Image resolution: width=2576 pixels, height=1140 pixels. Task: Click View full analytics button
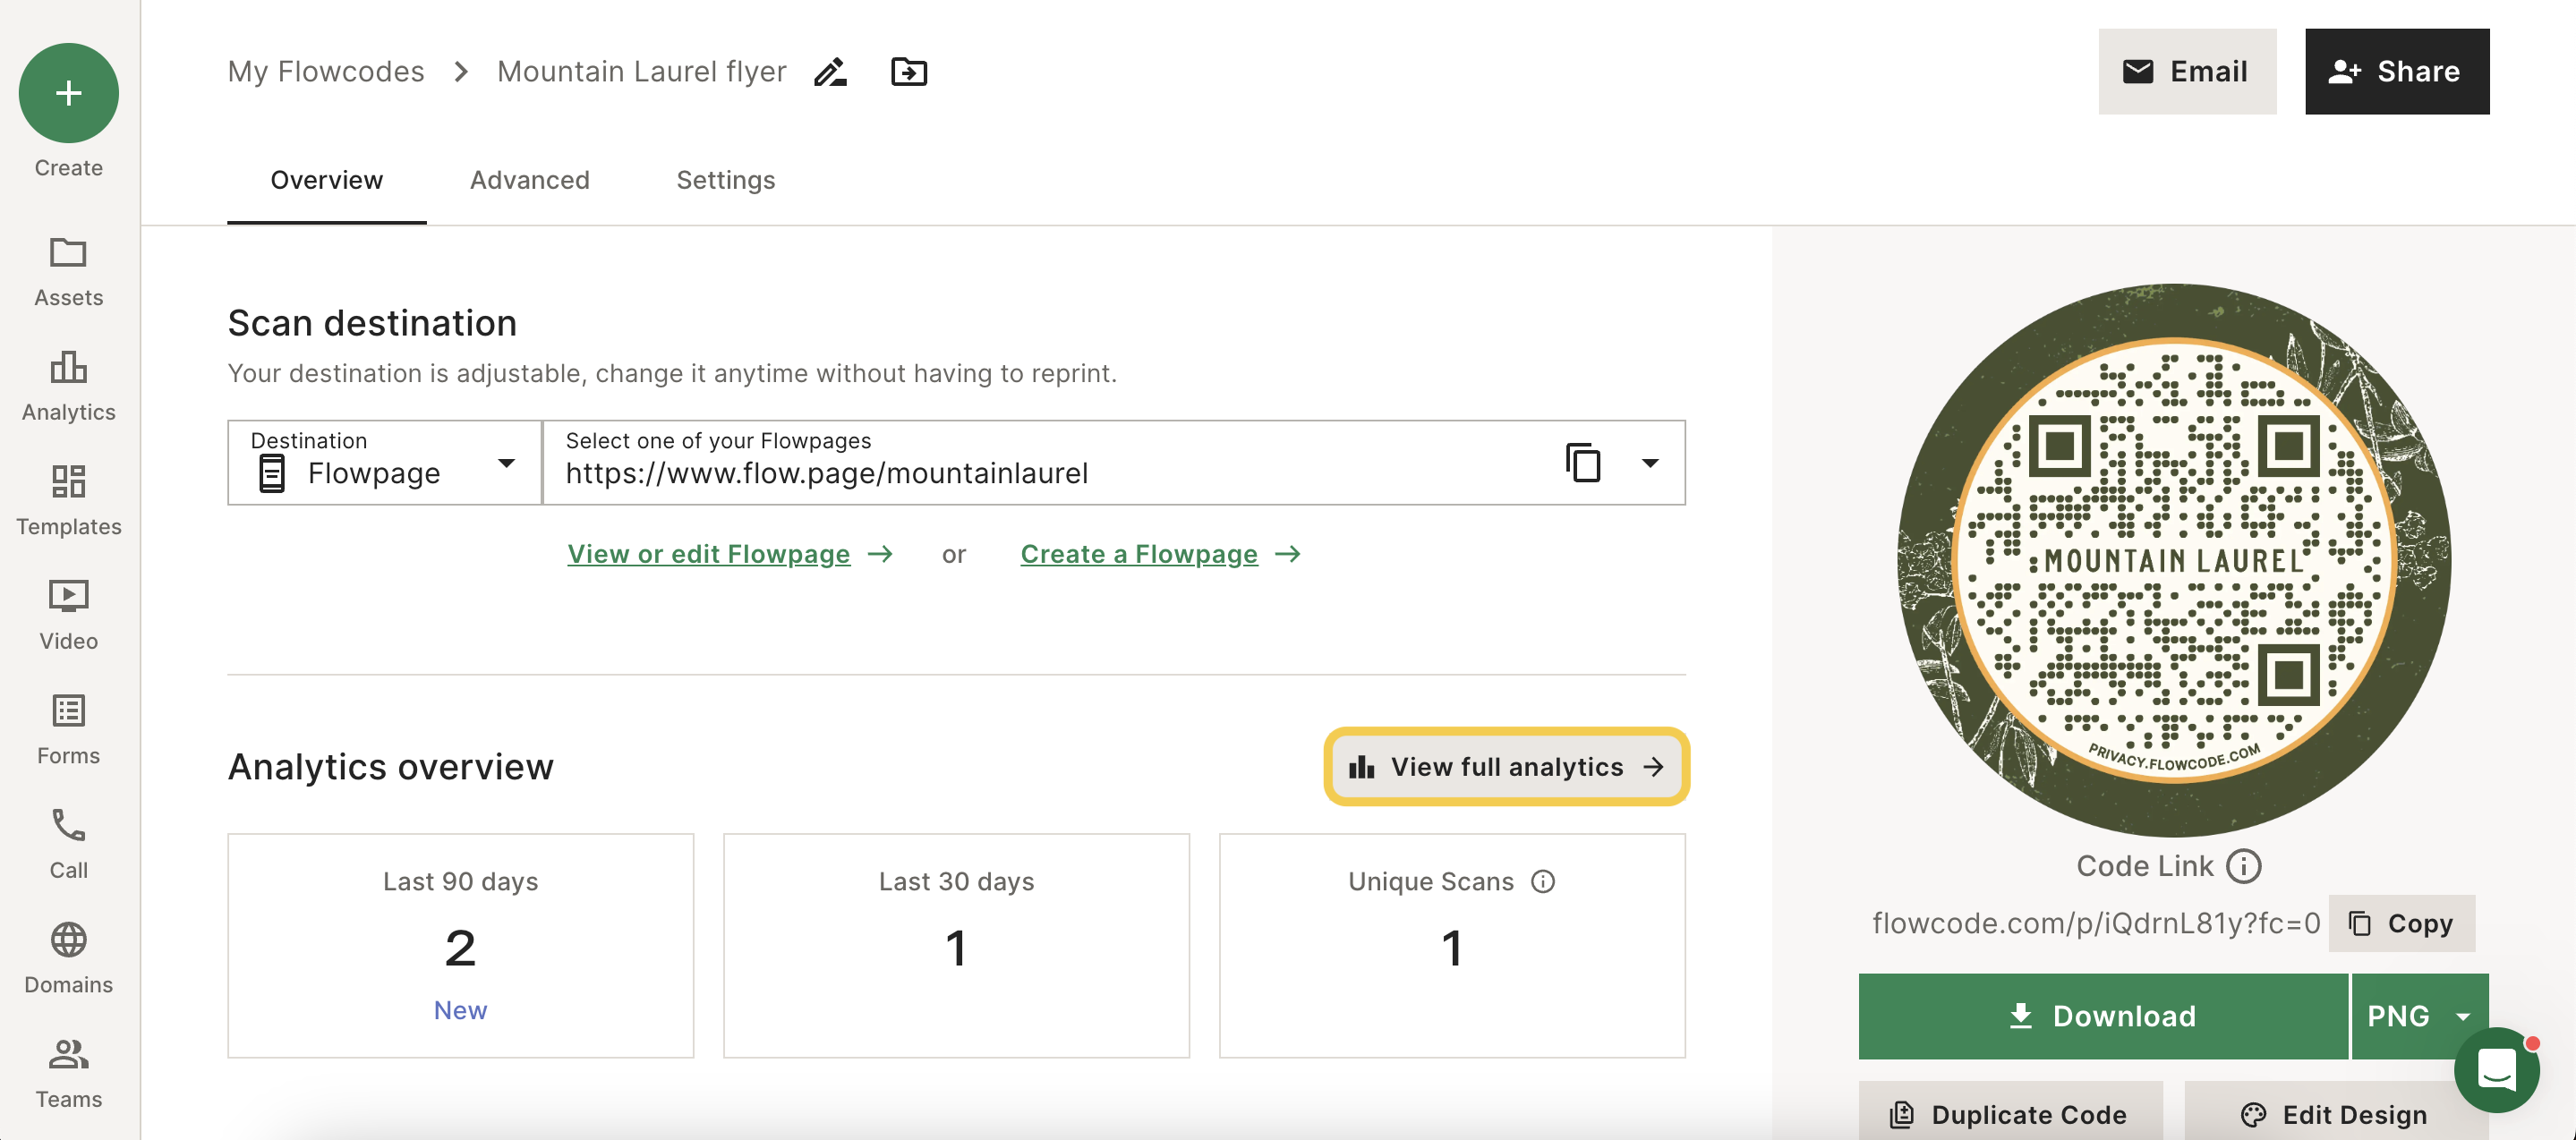point(1506,767)
